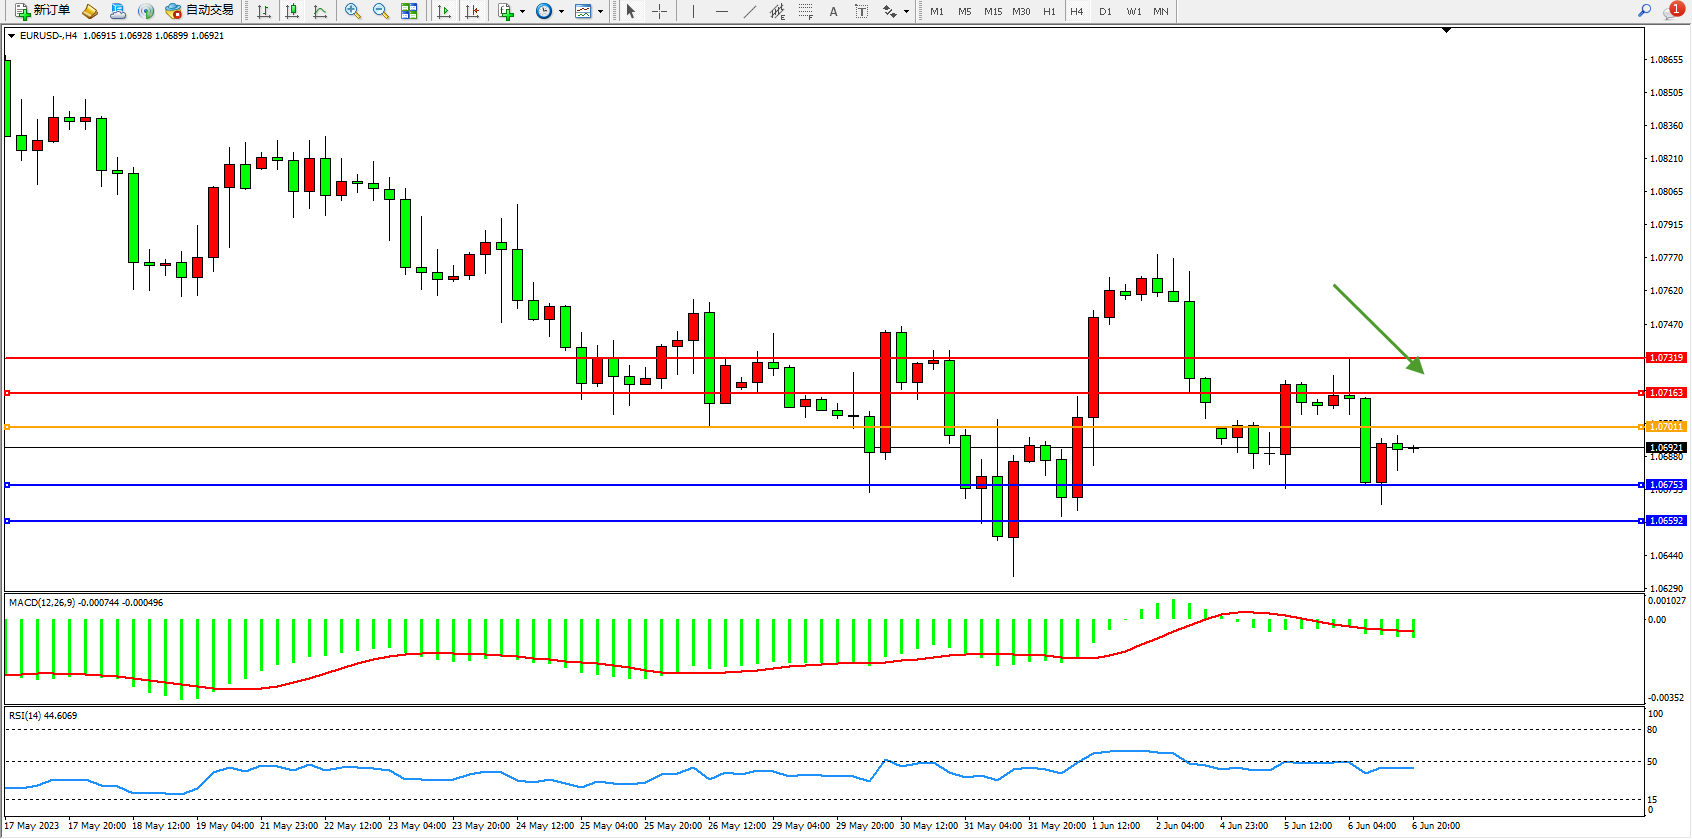The width and height of the screenshot is (1692, 839).
Task: Switch to line chart display
Action: (x=320, y=11)
